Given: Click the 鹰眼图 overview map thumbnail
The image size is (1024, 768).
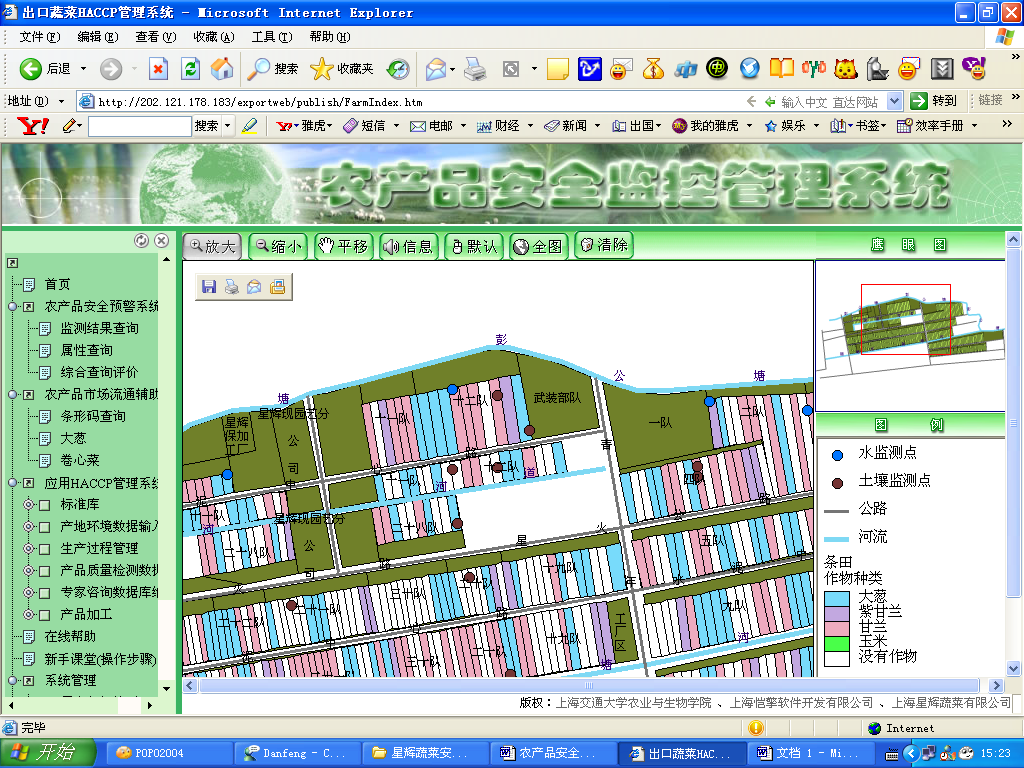Looking at the screenshot, I should [x=908, y=322].
